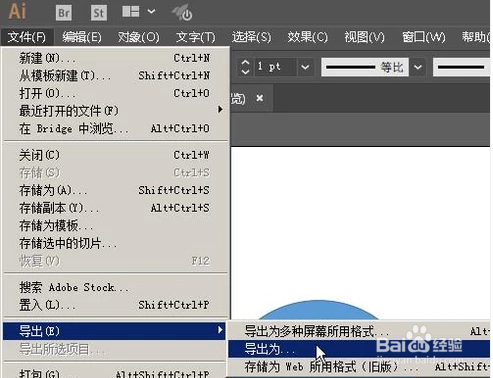Click the arrange documents layout icon

[x=131, y=12]
